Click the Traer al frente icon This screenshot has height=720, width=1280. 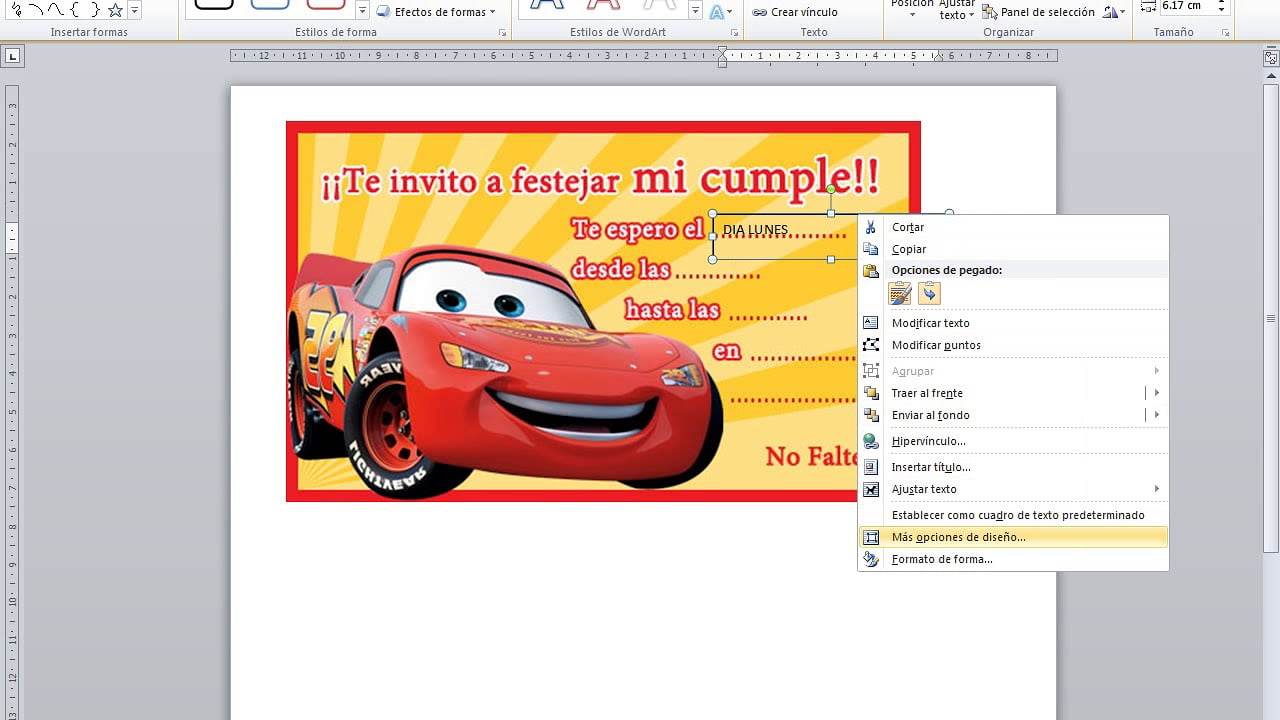[x=871, y=393]
